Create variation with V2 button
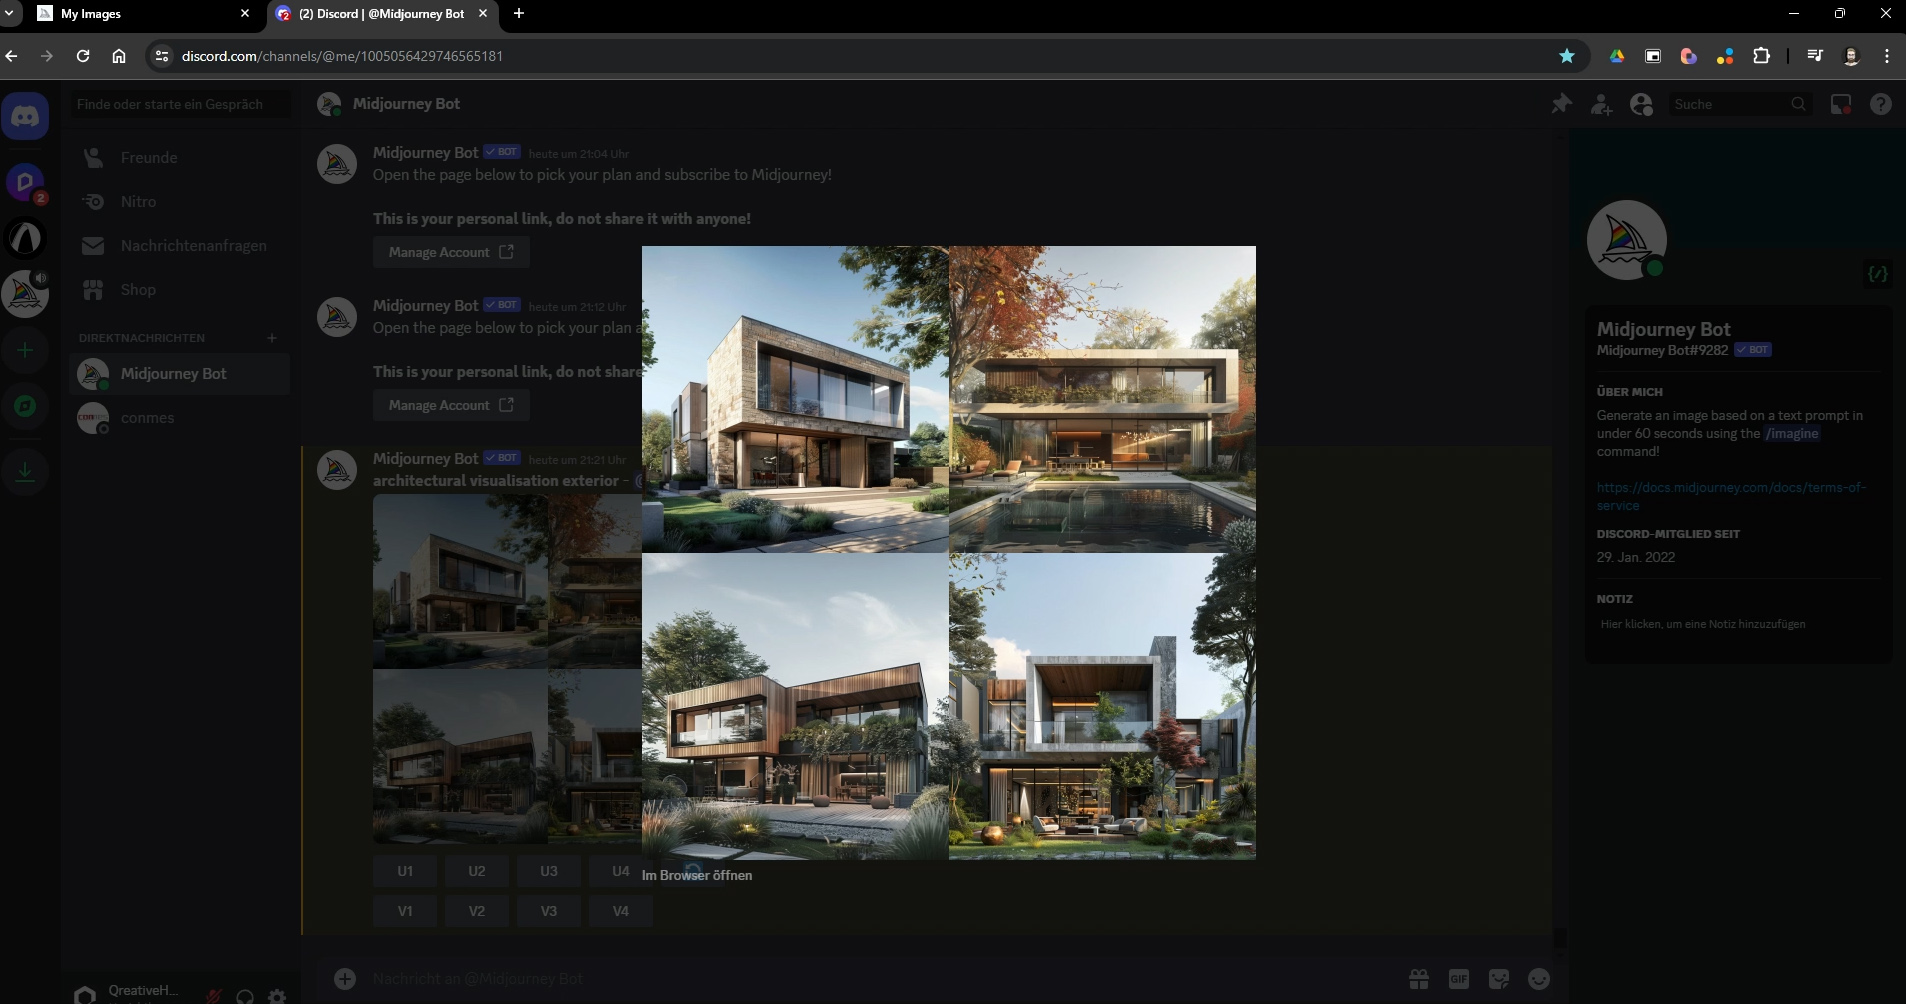The width and height of the screenshot is (1906, 1004). point(477,911)
